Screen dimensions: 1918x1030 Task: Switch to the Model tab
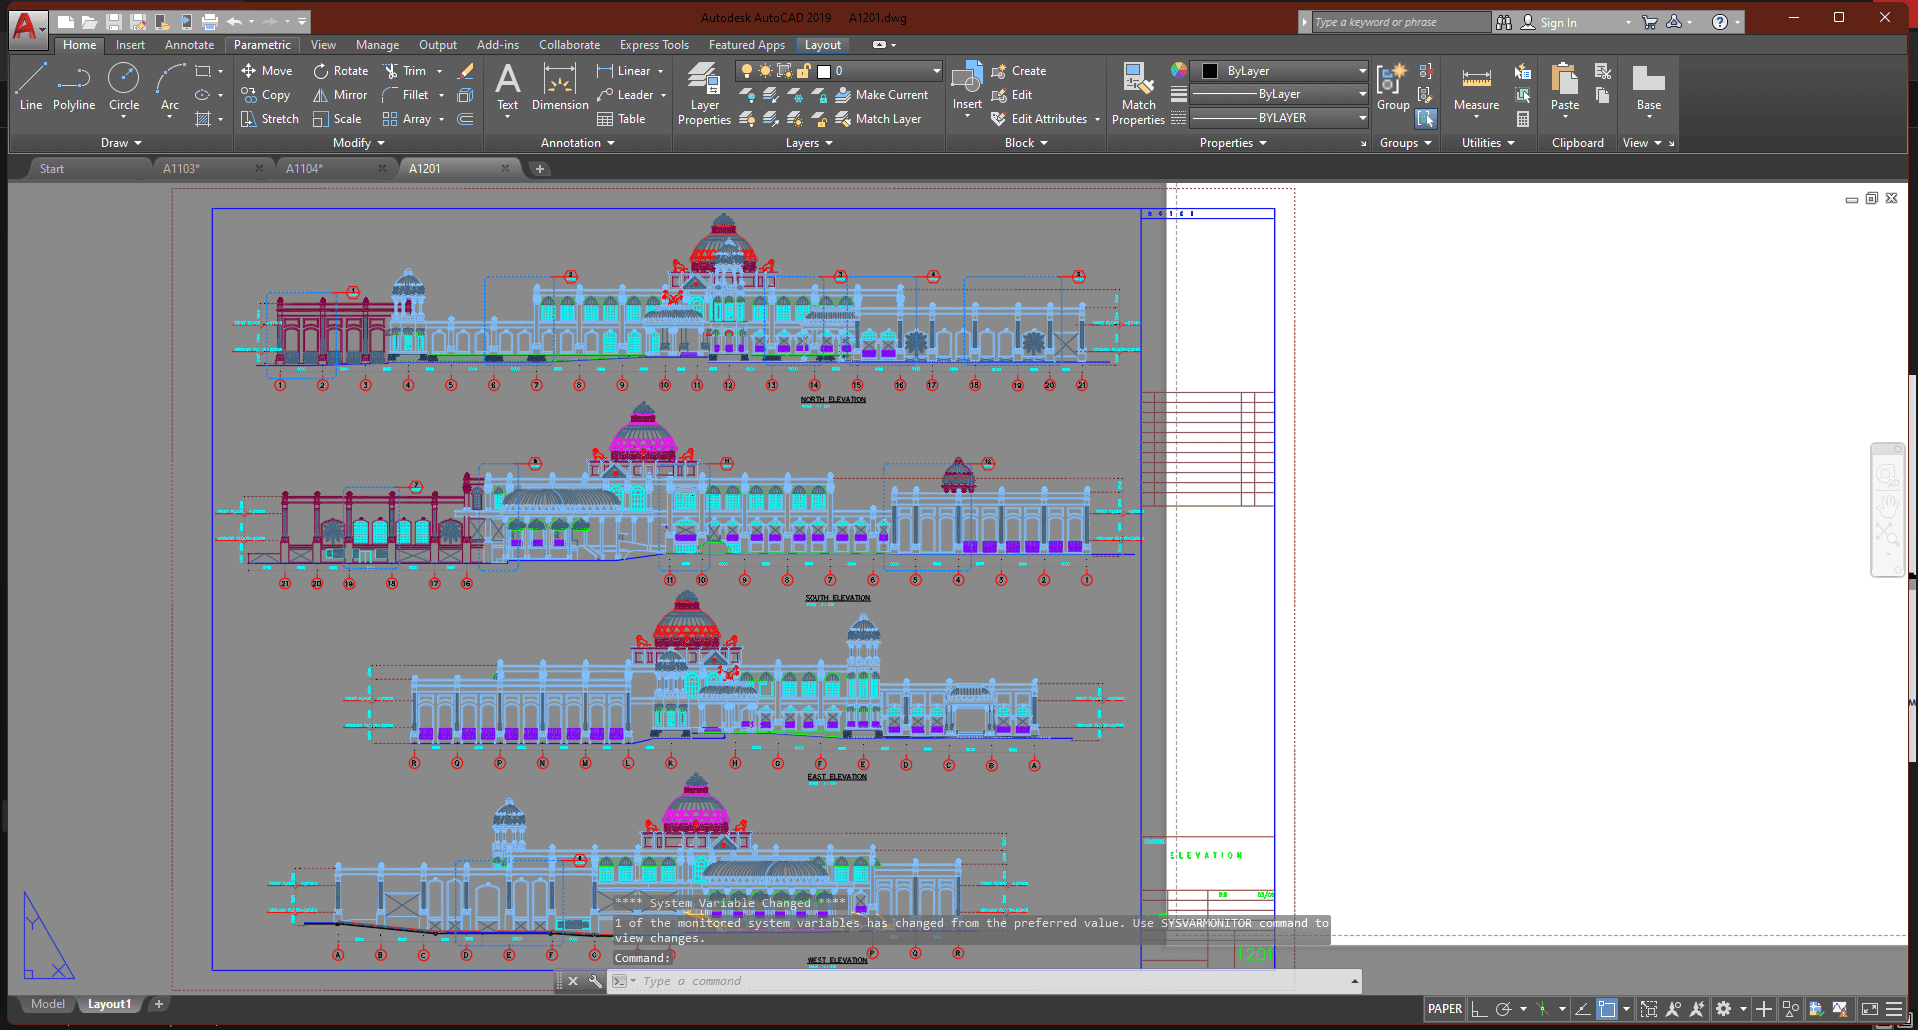[48, 1004]
